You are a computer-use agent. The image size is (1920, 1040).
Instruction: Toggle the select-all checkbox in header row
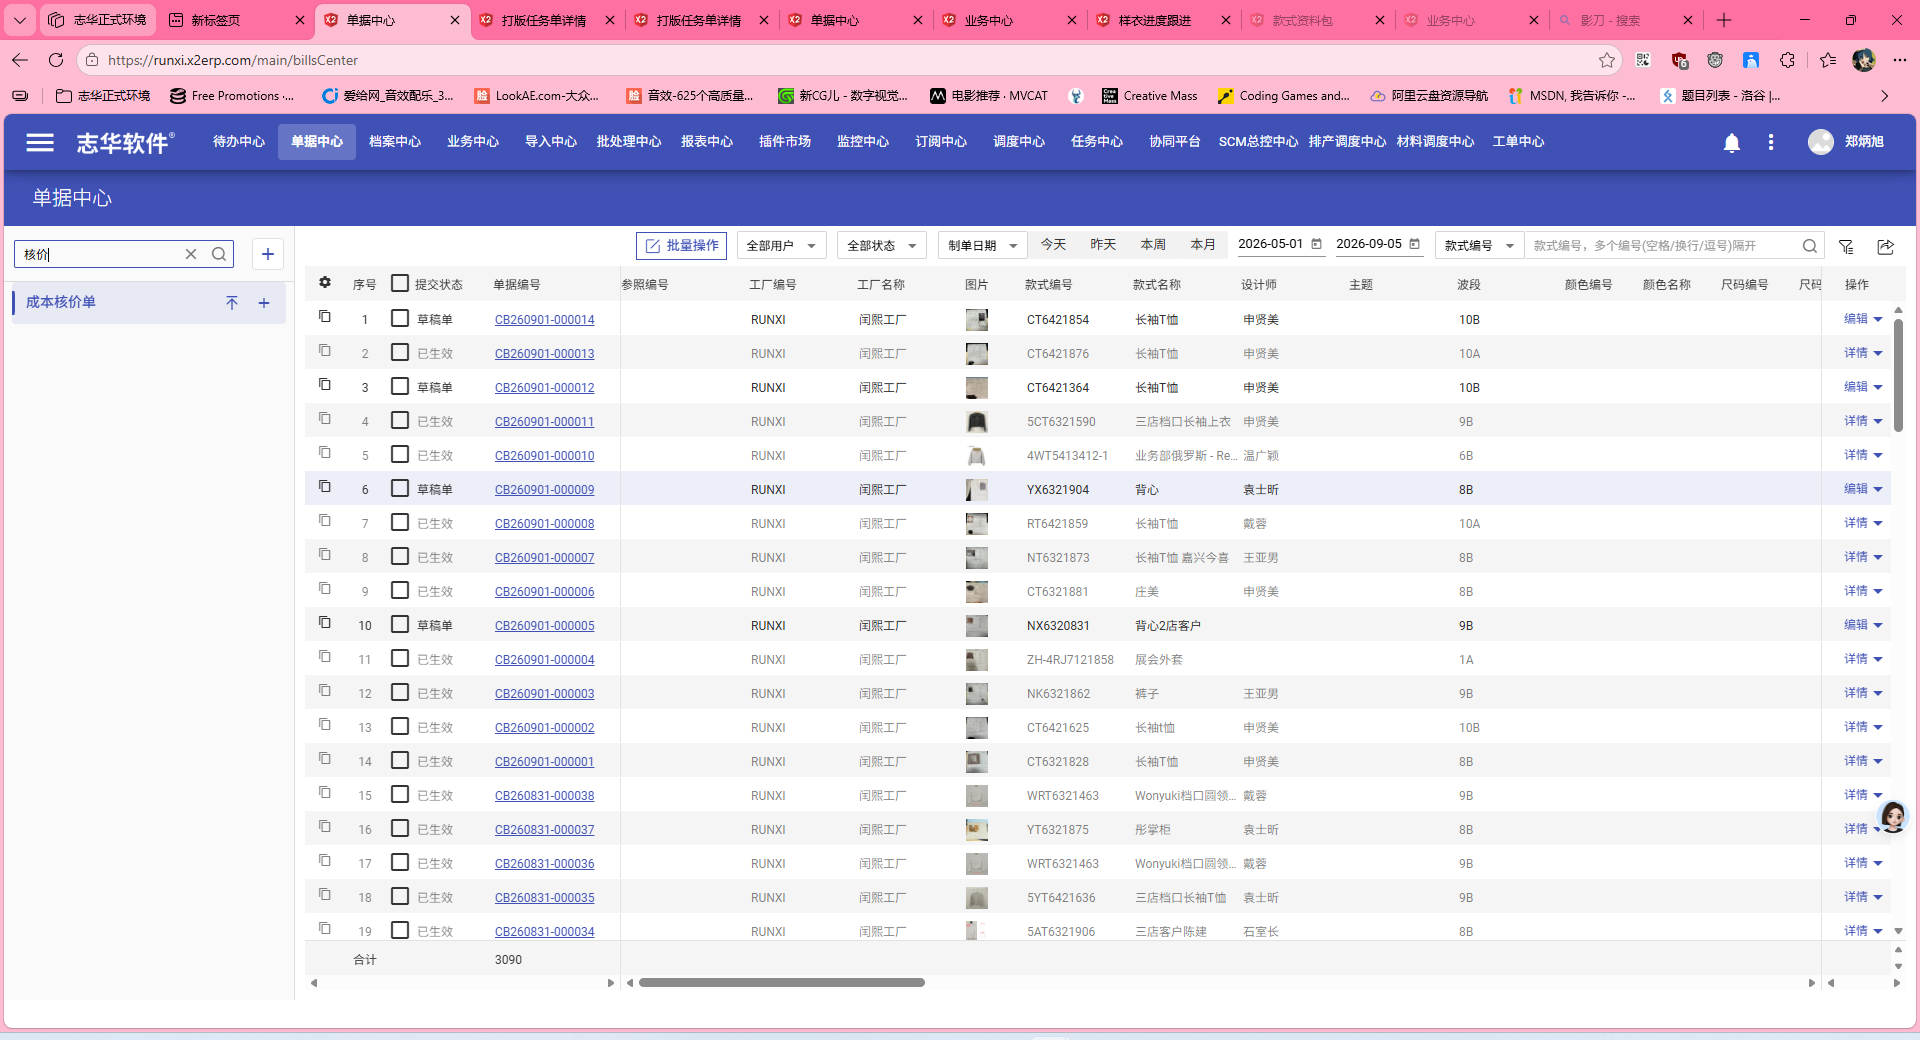point(400,284)
